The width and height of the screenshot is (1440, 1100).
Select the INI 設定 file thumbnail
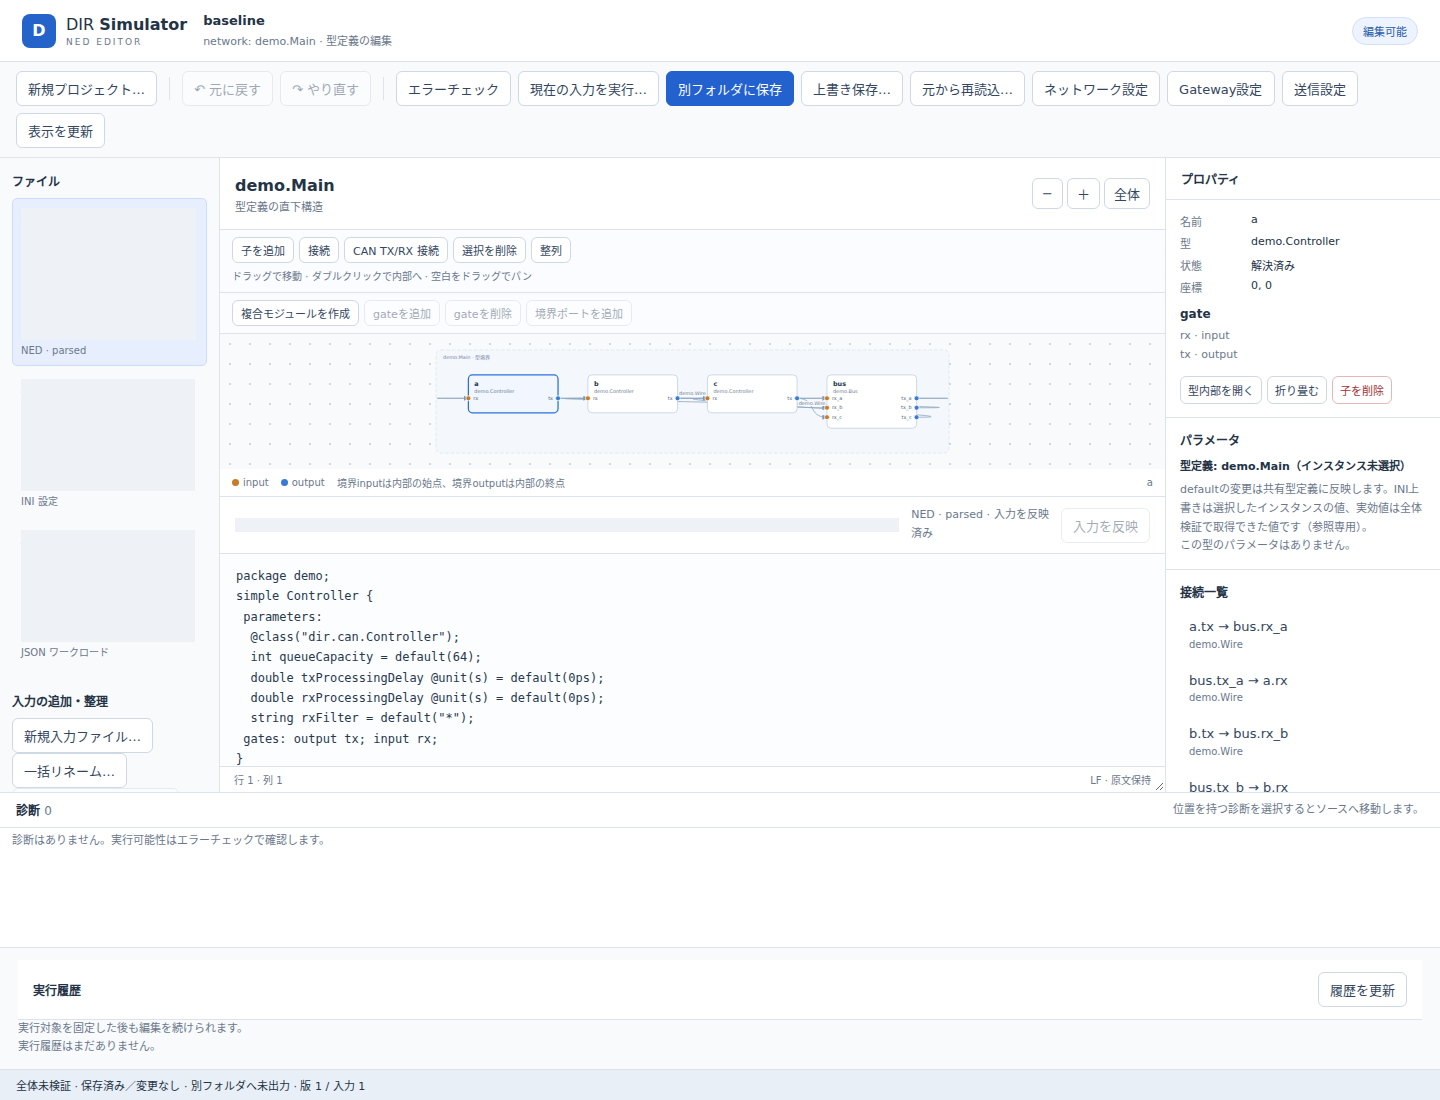pos(109,443)
